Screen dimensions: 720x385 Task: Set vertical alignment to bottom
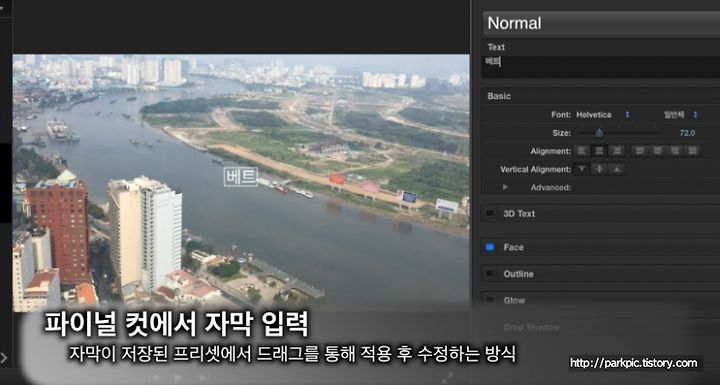(x=617, y=169)
